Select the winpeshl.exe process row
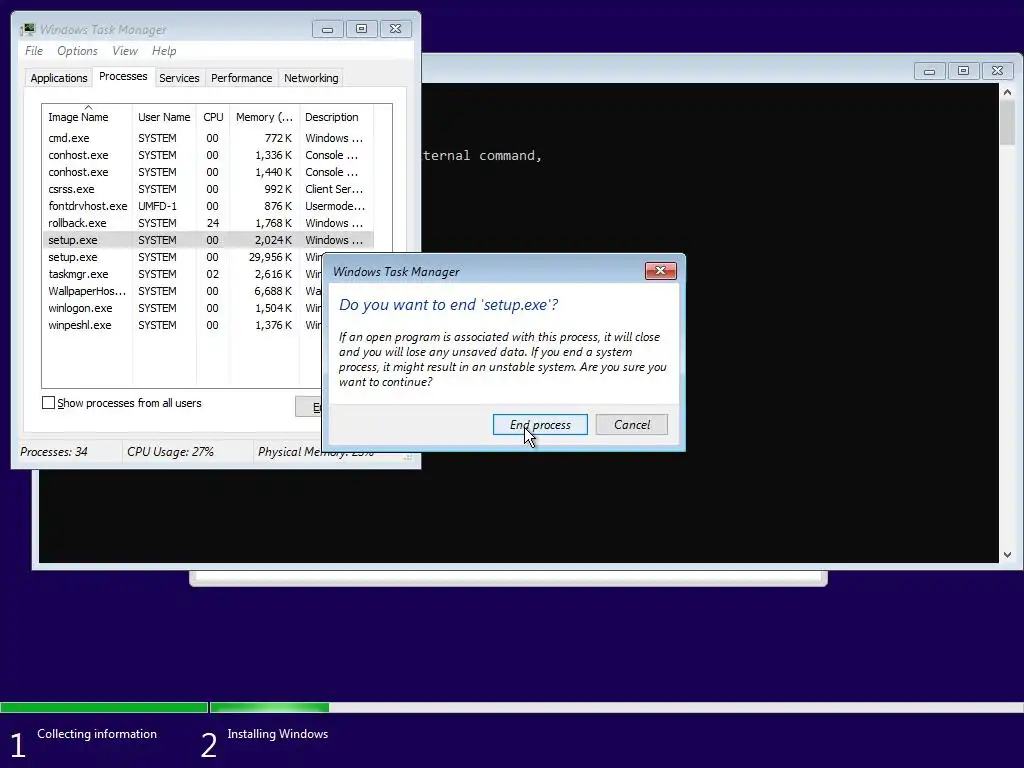The image size is (1024, 768). pyautogui.click(x=183, y=325)
